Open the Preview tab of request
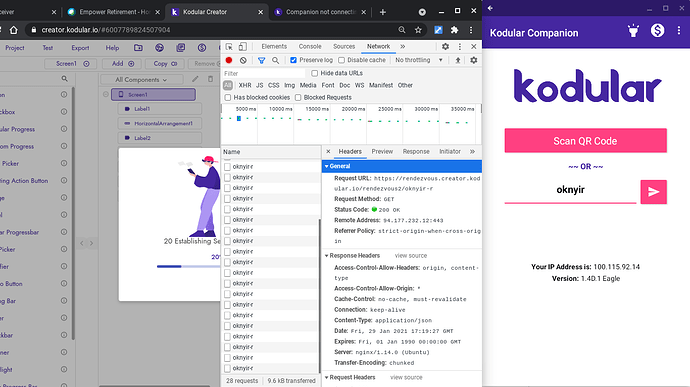This screenshot has width=690, height=387. [x=382, y=151]
